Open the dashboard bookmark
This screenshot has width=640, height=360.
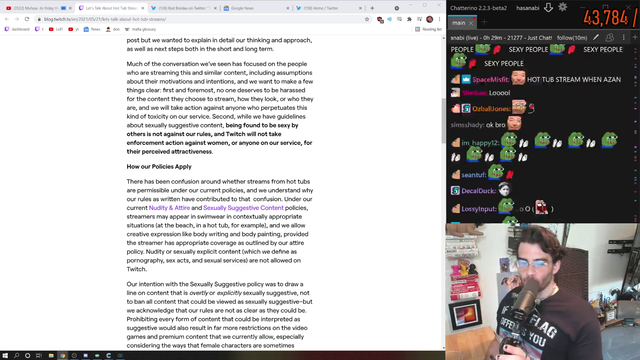[x=17, y=29]
